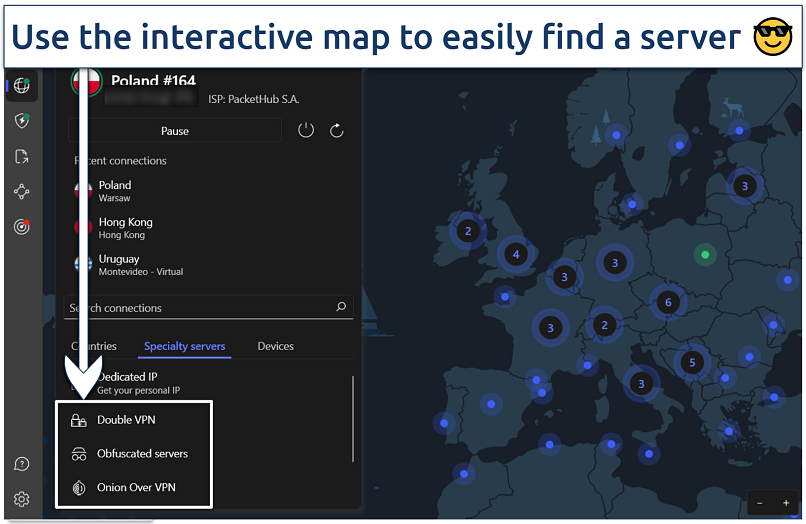Image resolution: width=806 pixels, height=524 pixels.
Task: Select the map cluster marked 5
Action: (x=692, y=363)
